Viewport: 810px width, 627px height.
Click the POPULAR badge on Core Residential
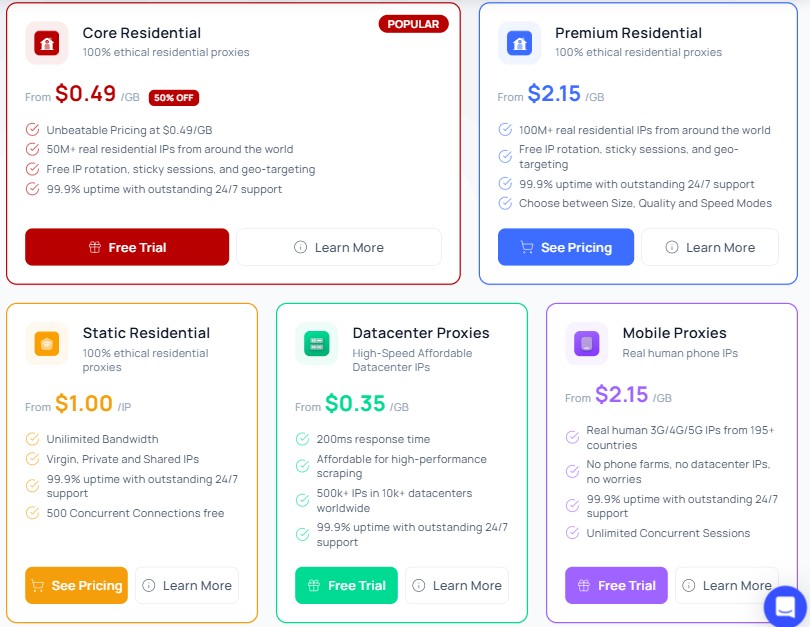tap(413, 24)
